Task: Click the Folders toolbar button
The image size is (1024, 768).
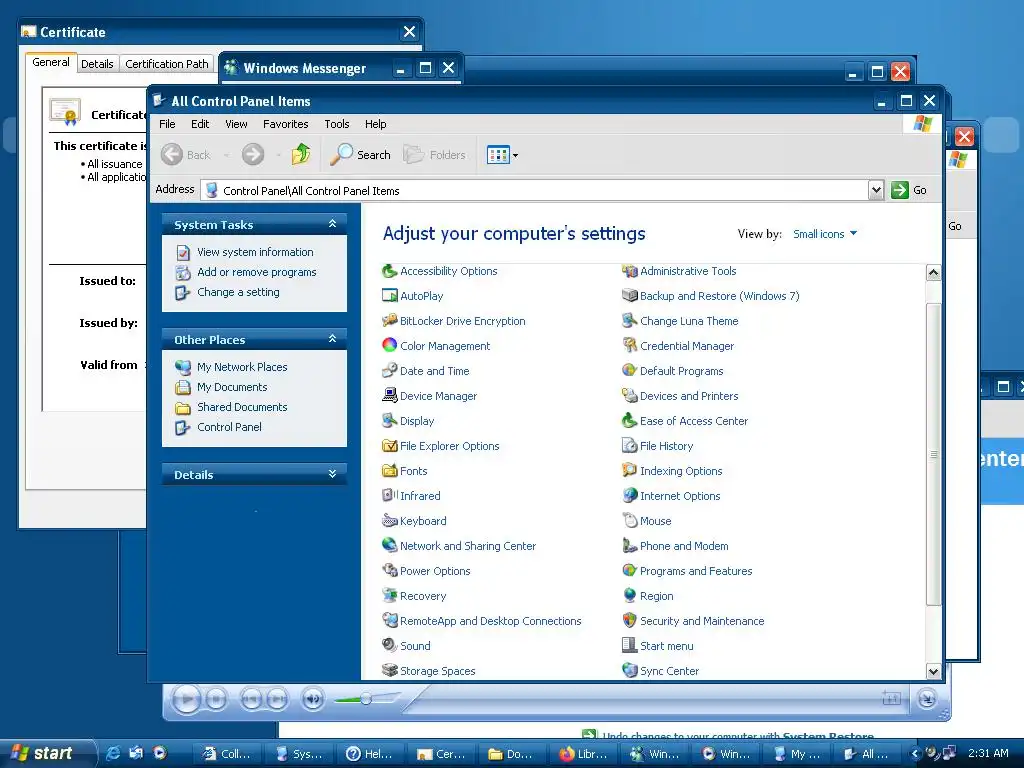Action: (435, 155)
